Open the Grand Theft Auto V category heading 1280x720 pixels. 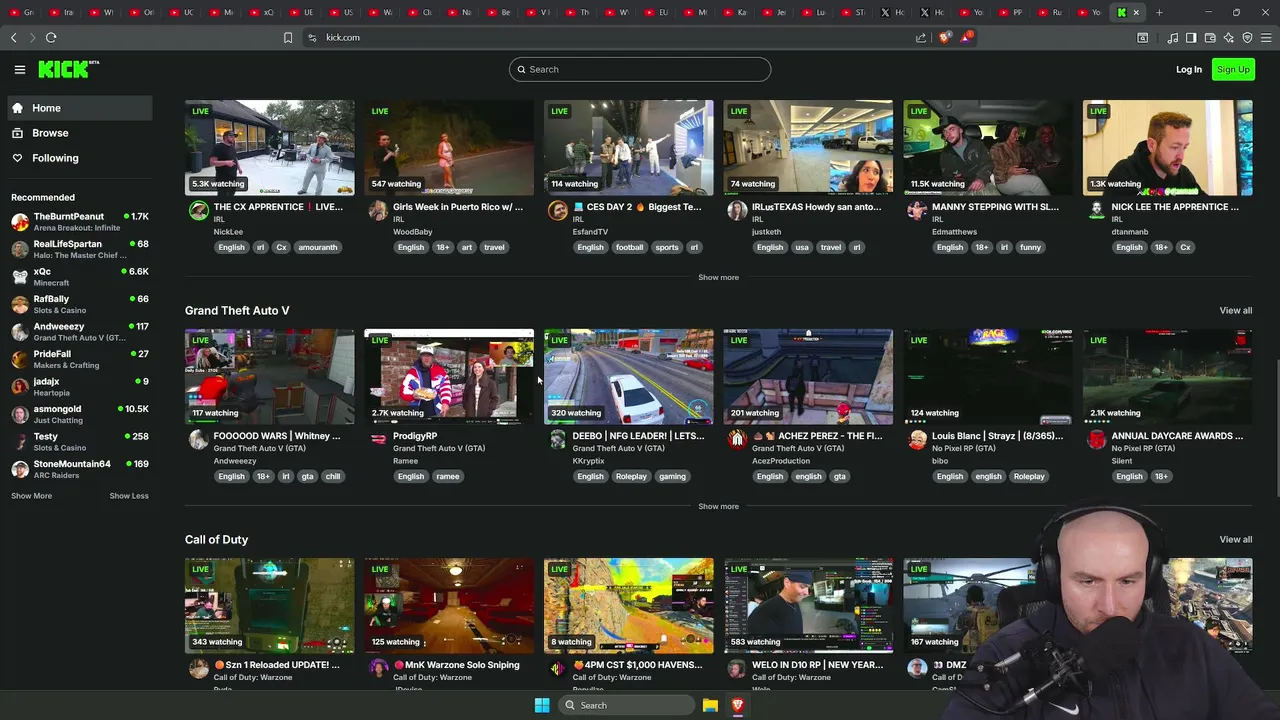pyautogui.click(x=237, y=311)
